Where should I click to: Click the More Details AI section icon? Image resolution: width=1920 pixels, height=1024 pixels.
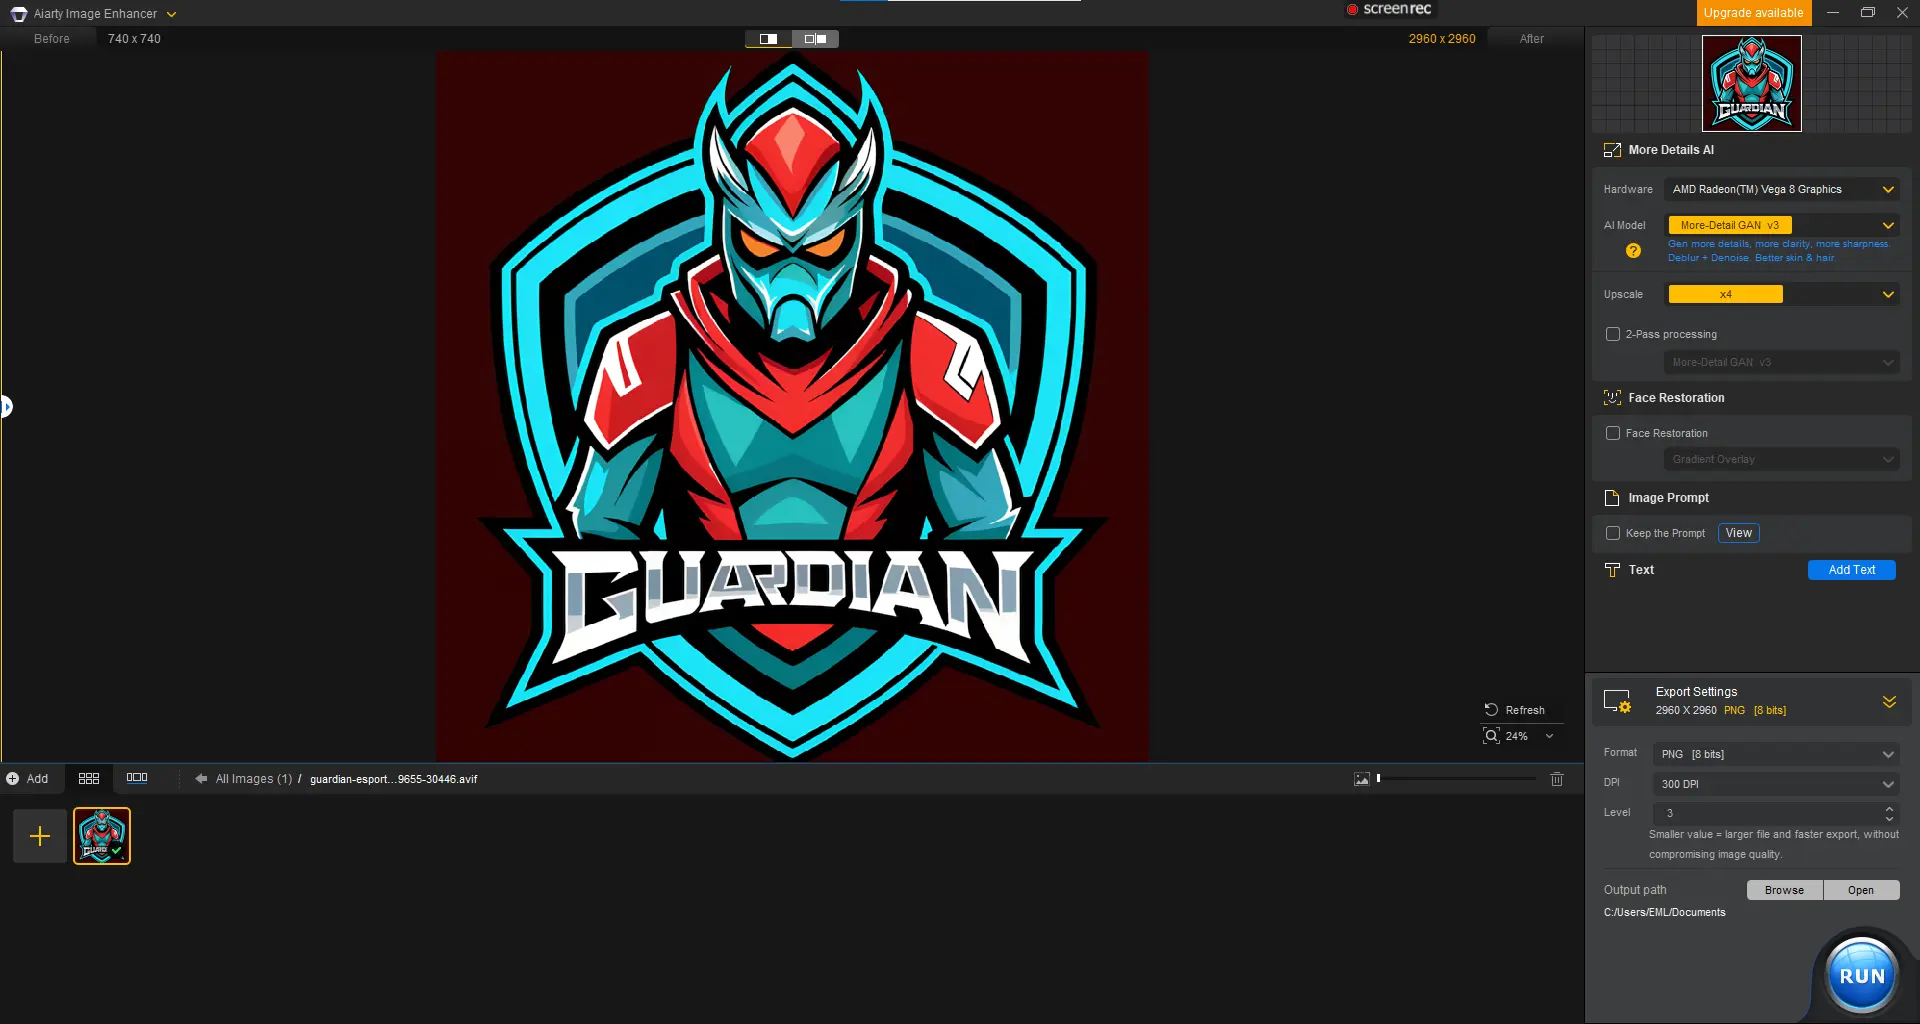tap(1612, 150)
